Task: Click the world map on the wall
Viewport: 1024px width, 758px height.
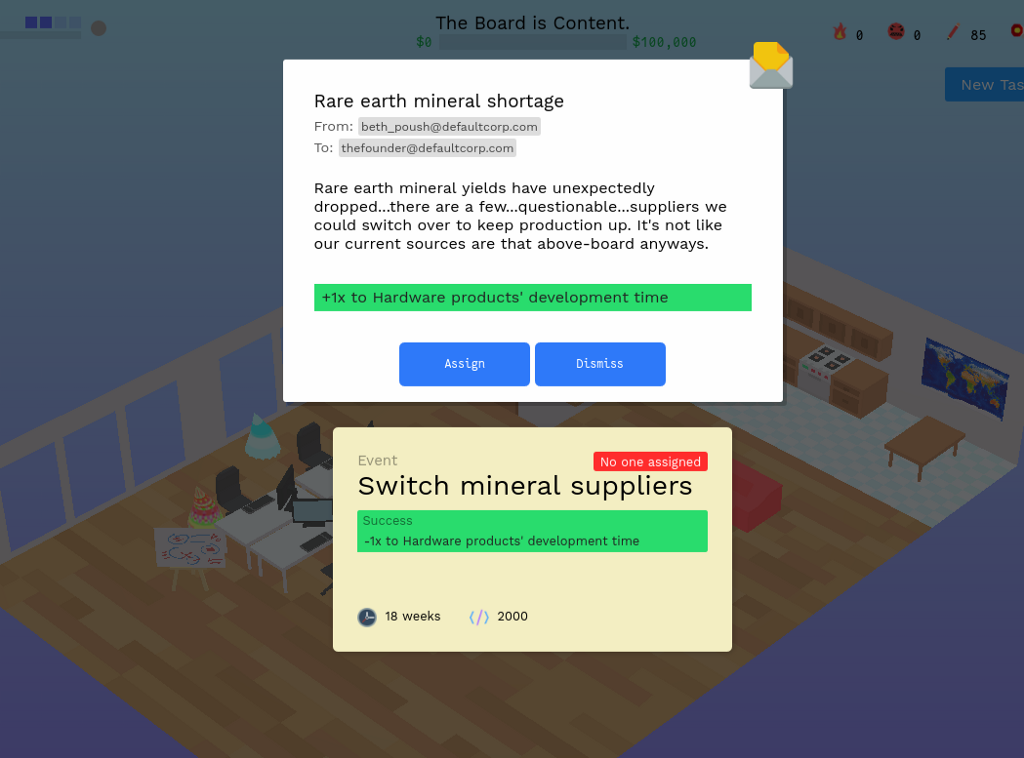Action: [965, 378]
